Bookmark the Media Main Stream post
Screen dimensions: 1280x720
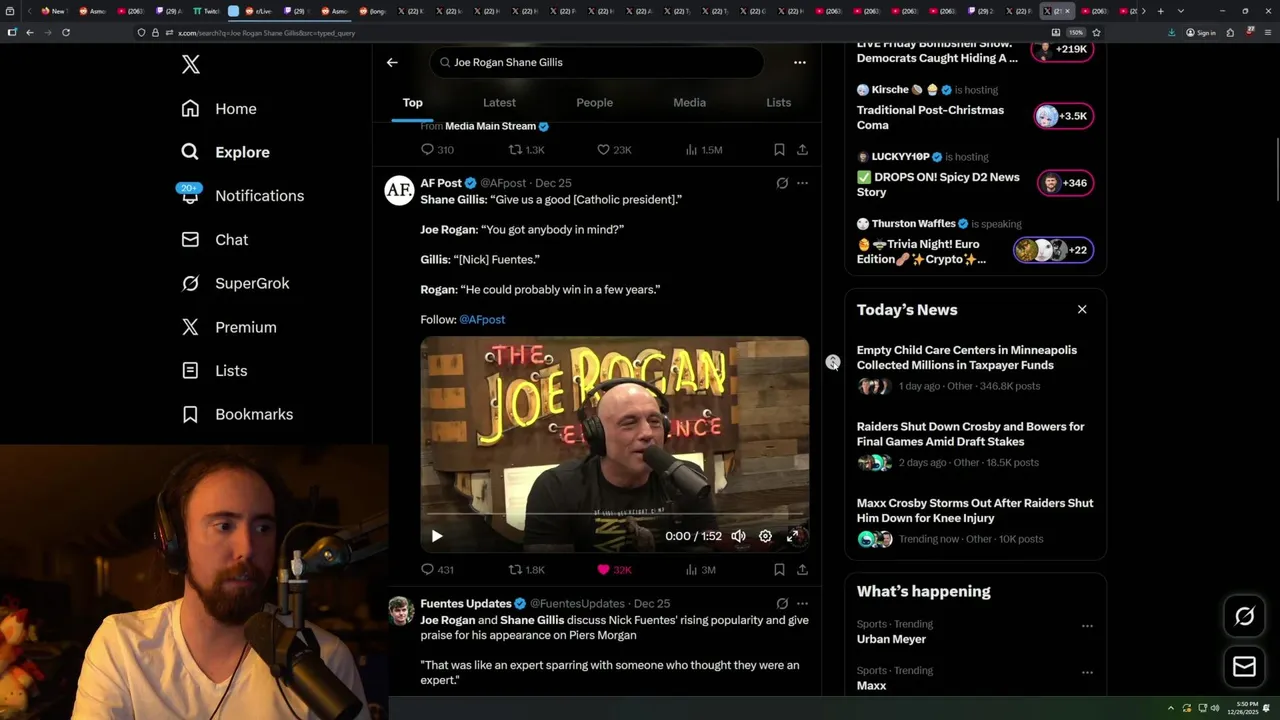click(779, 150)
